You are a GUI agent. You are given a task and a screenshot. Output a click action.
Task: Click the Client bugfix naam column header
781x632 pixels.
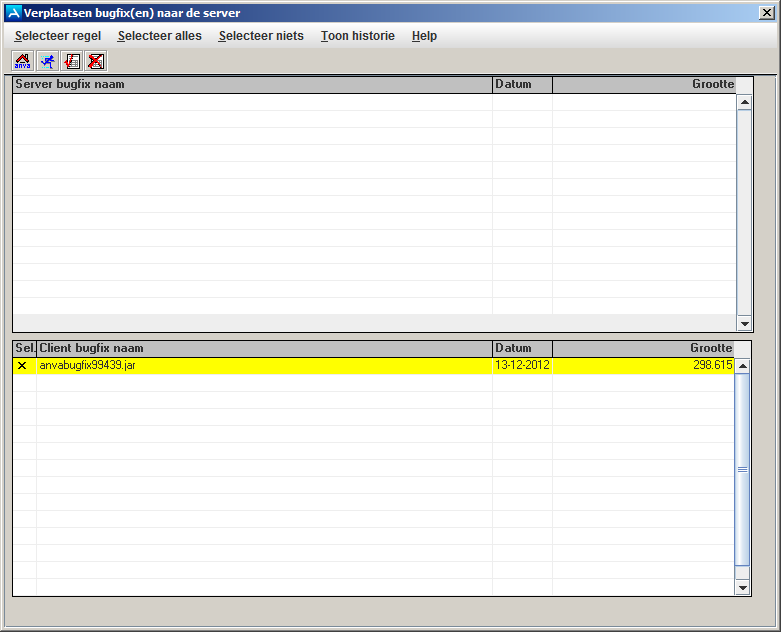coord(264,349)
